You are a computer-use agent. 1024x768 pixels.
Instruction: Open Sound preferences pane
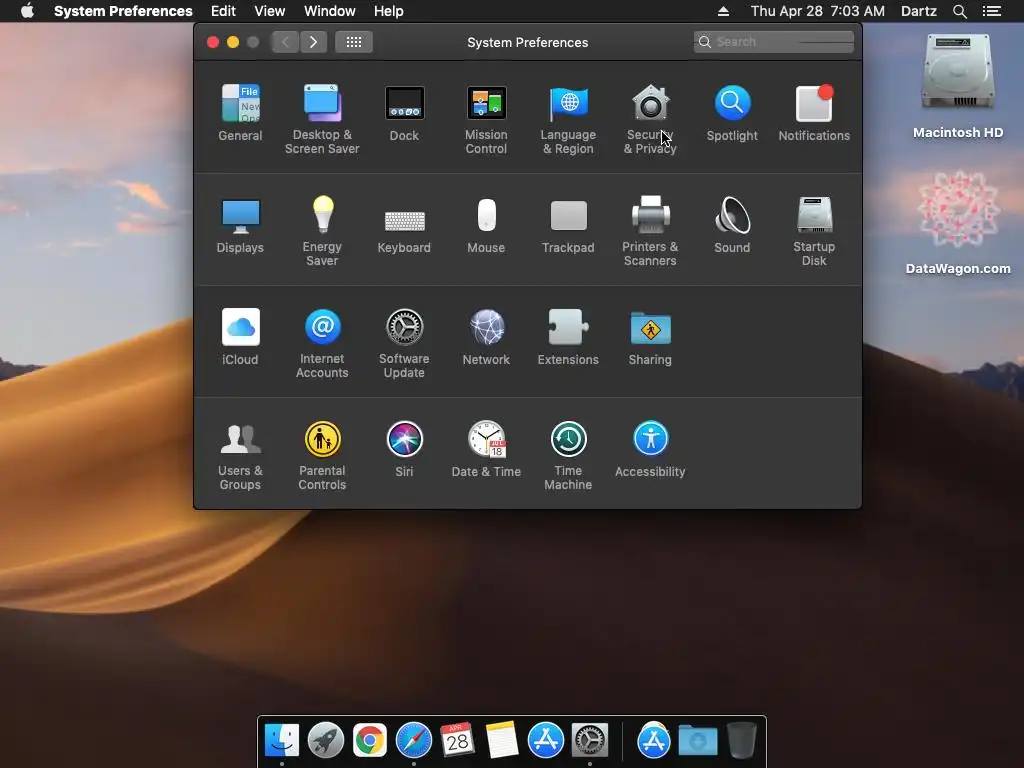click(732, 225)
